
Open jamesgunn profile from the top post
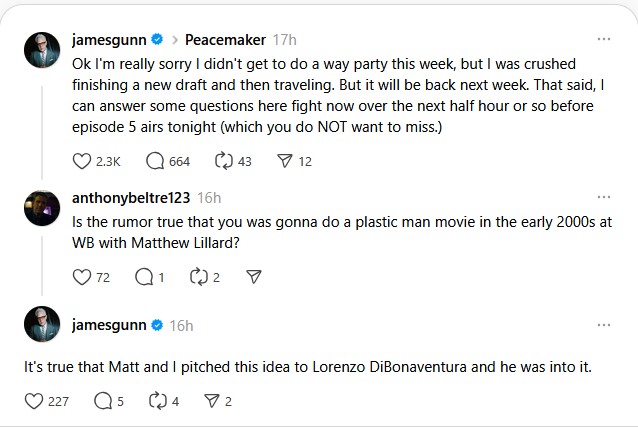108,40
